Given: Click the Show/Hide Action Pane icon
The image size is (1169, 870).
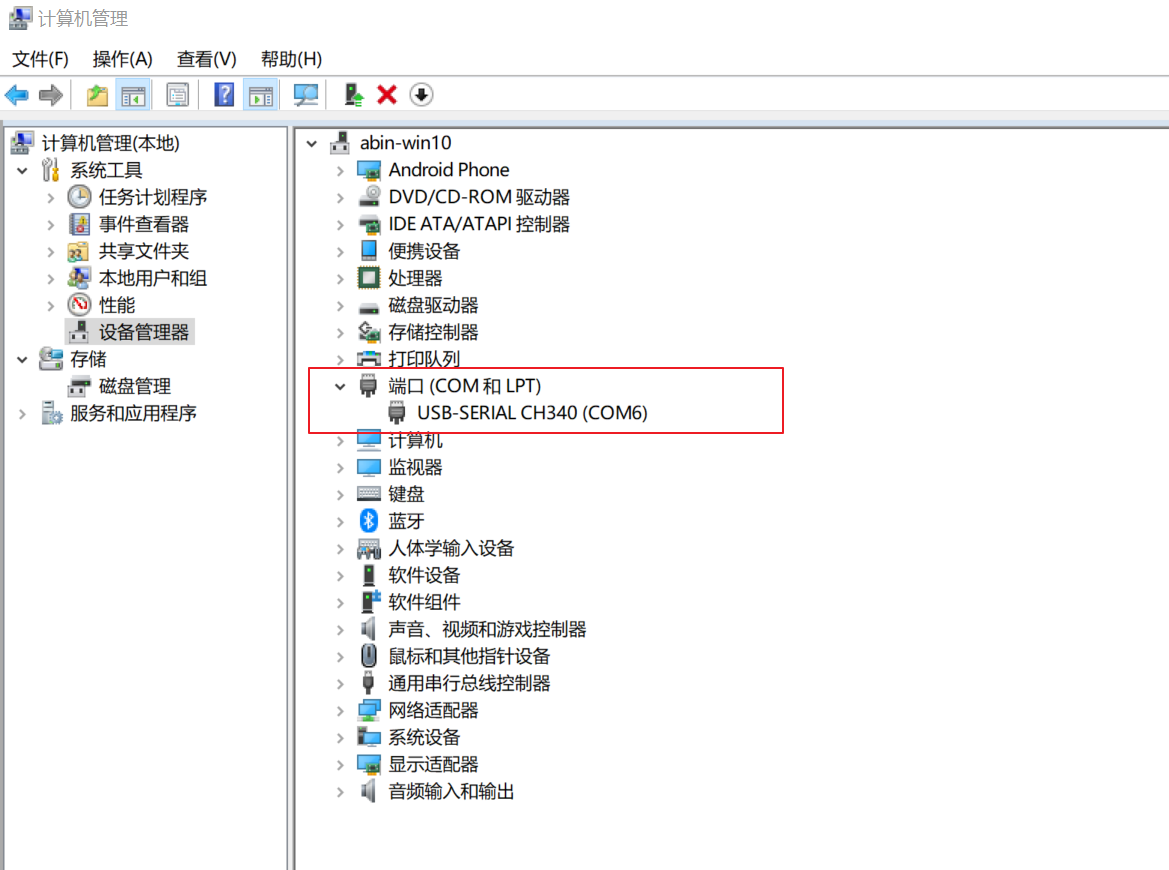Looking at the screenshot, I should click(x=261, y=94).
